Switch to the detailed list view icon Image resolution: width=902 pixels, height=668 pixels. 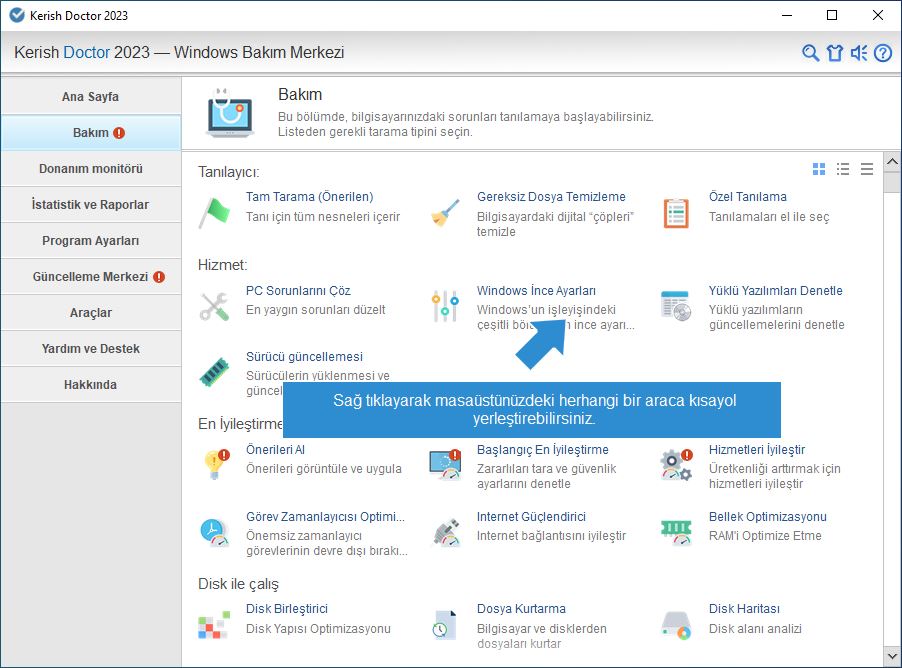(843, 169)
